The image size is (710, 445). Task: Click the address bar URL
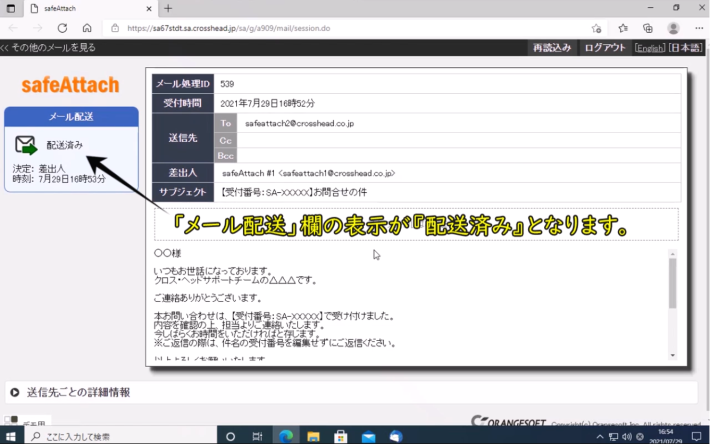[x=229, y=28]
